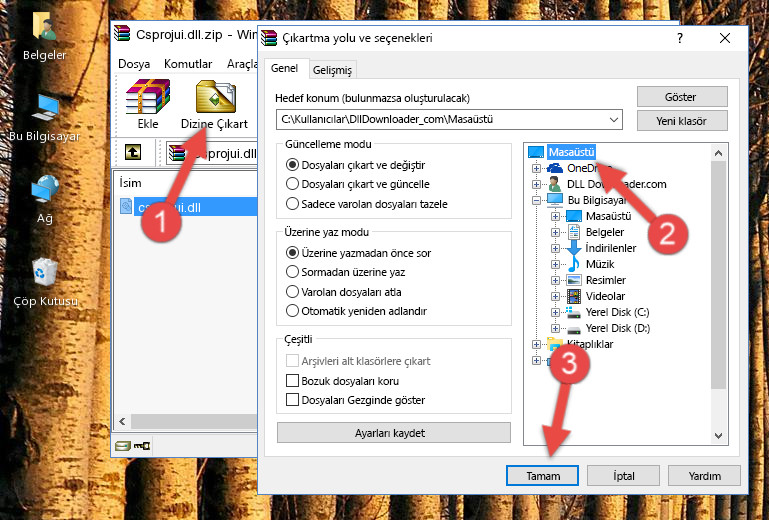Expand the Yerel Disk (C:) node
This screenshot has width=769, height=520.
[555, 312]
